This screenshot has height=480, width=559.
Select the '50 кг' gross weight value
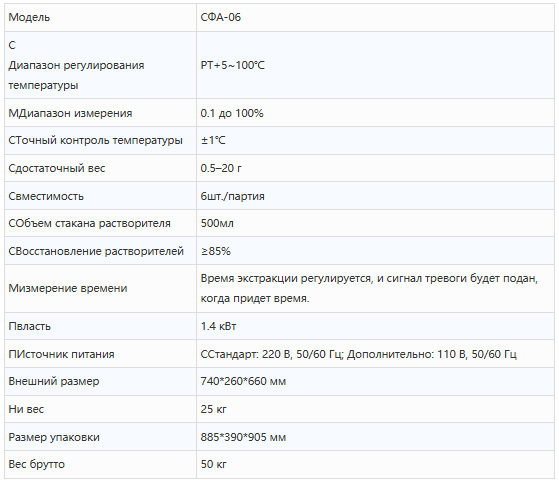213,464
